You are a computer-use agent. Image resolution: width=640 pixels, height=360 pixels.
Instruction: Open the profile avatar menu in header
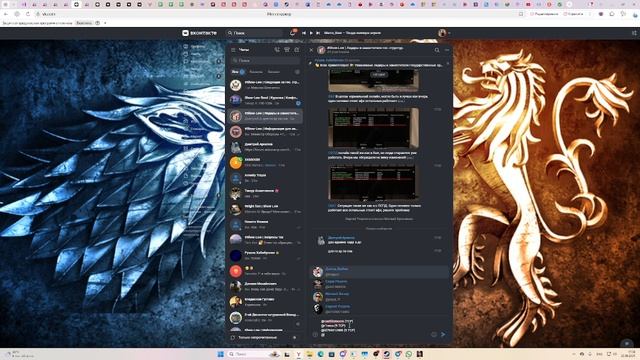tap(444, 33)
